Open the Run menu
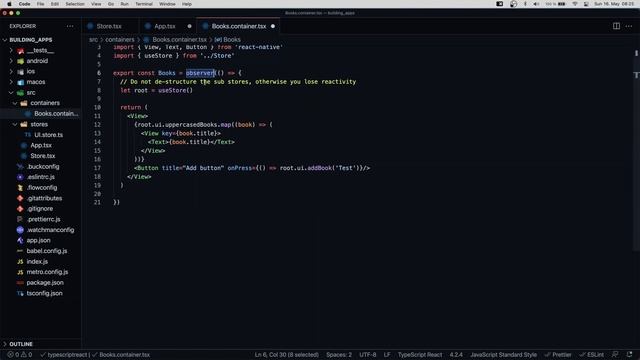Image resolution: width=640 pixels, height=360 pixels. 124,4
